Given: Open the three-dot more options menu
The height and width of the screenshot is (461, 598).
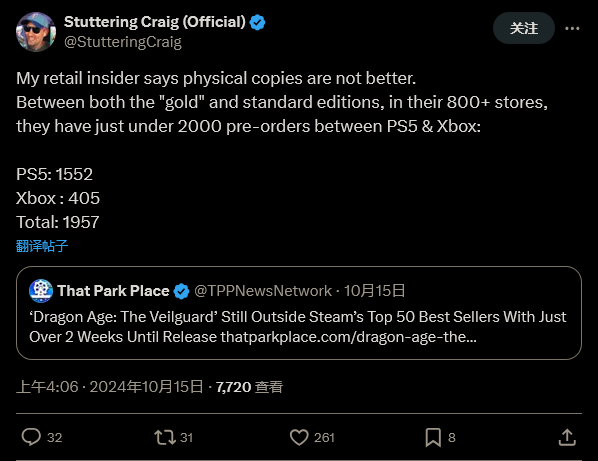Looking at the screenshot, I should pyautogui.click(x=572, y=28).
